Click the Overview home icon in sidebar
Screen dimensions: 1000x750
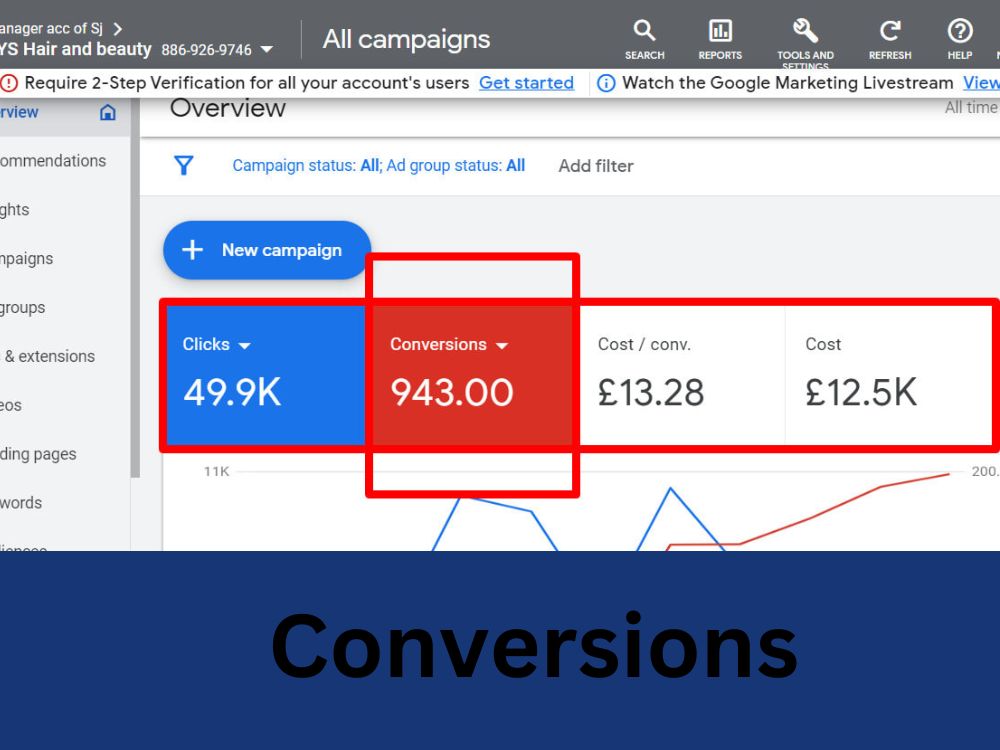108,112
